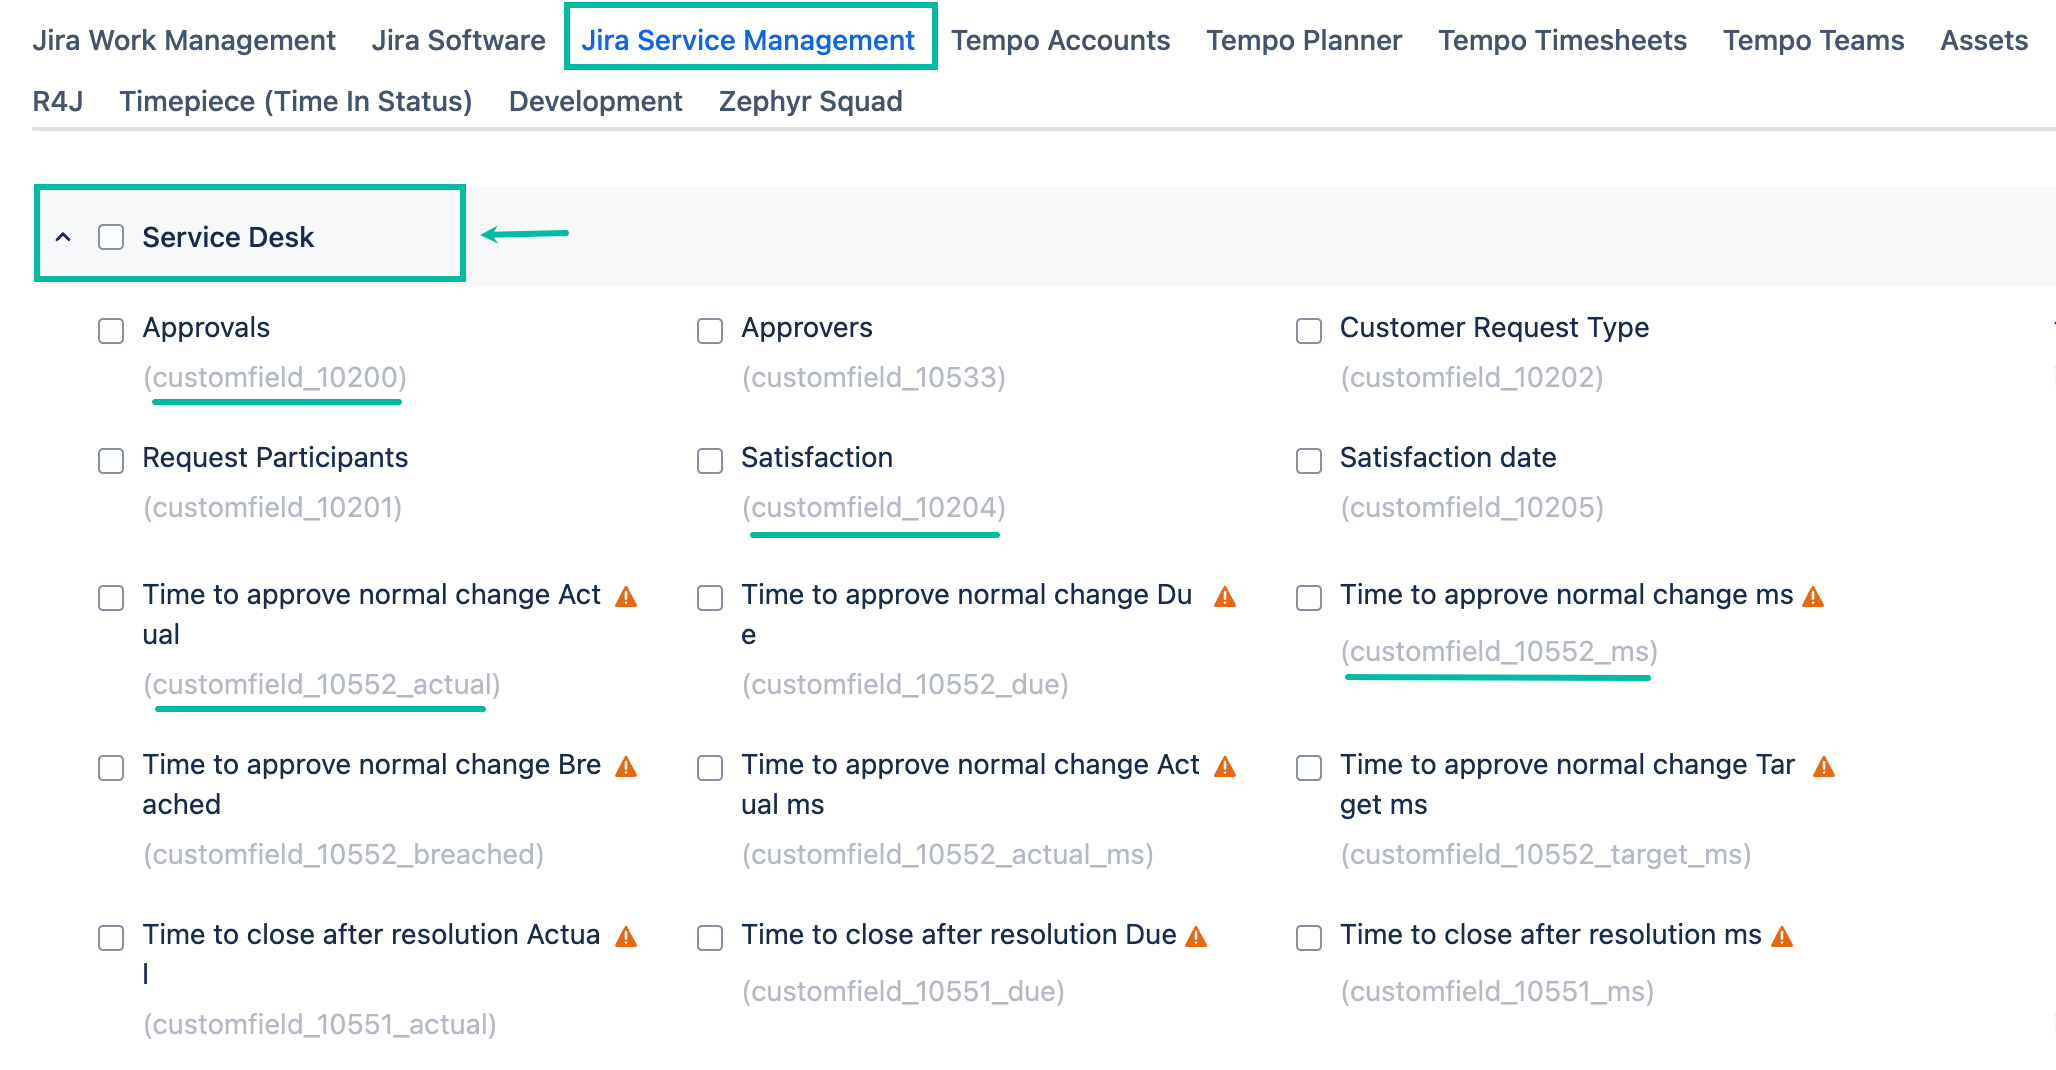Open the Timepiece (Time In Status) tab
This screenshot has width=2056, height=1070.
pyautogui.click(x=296, y=101)
